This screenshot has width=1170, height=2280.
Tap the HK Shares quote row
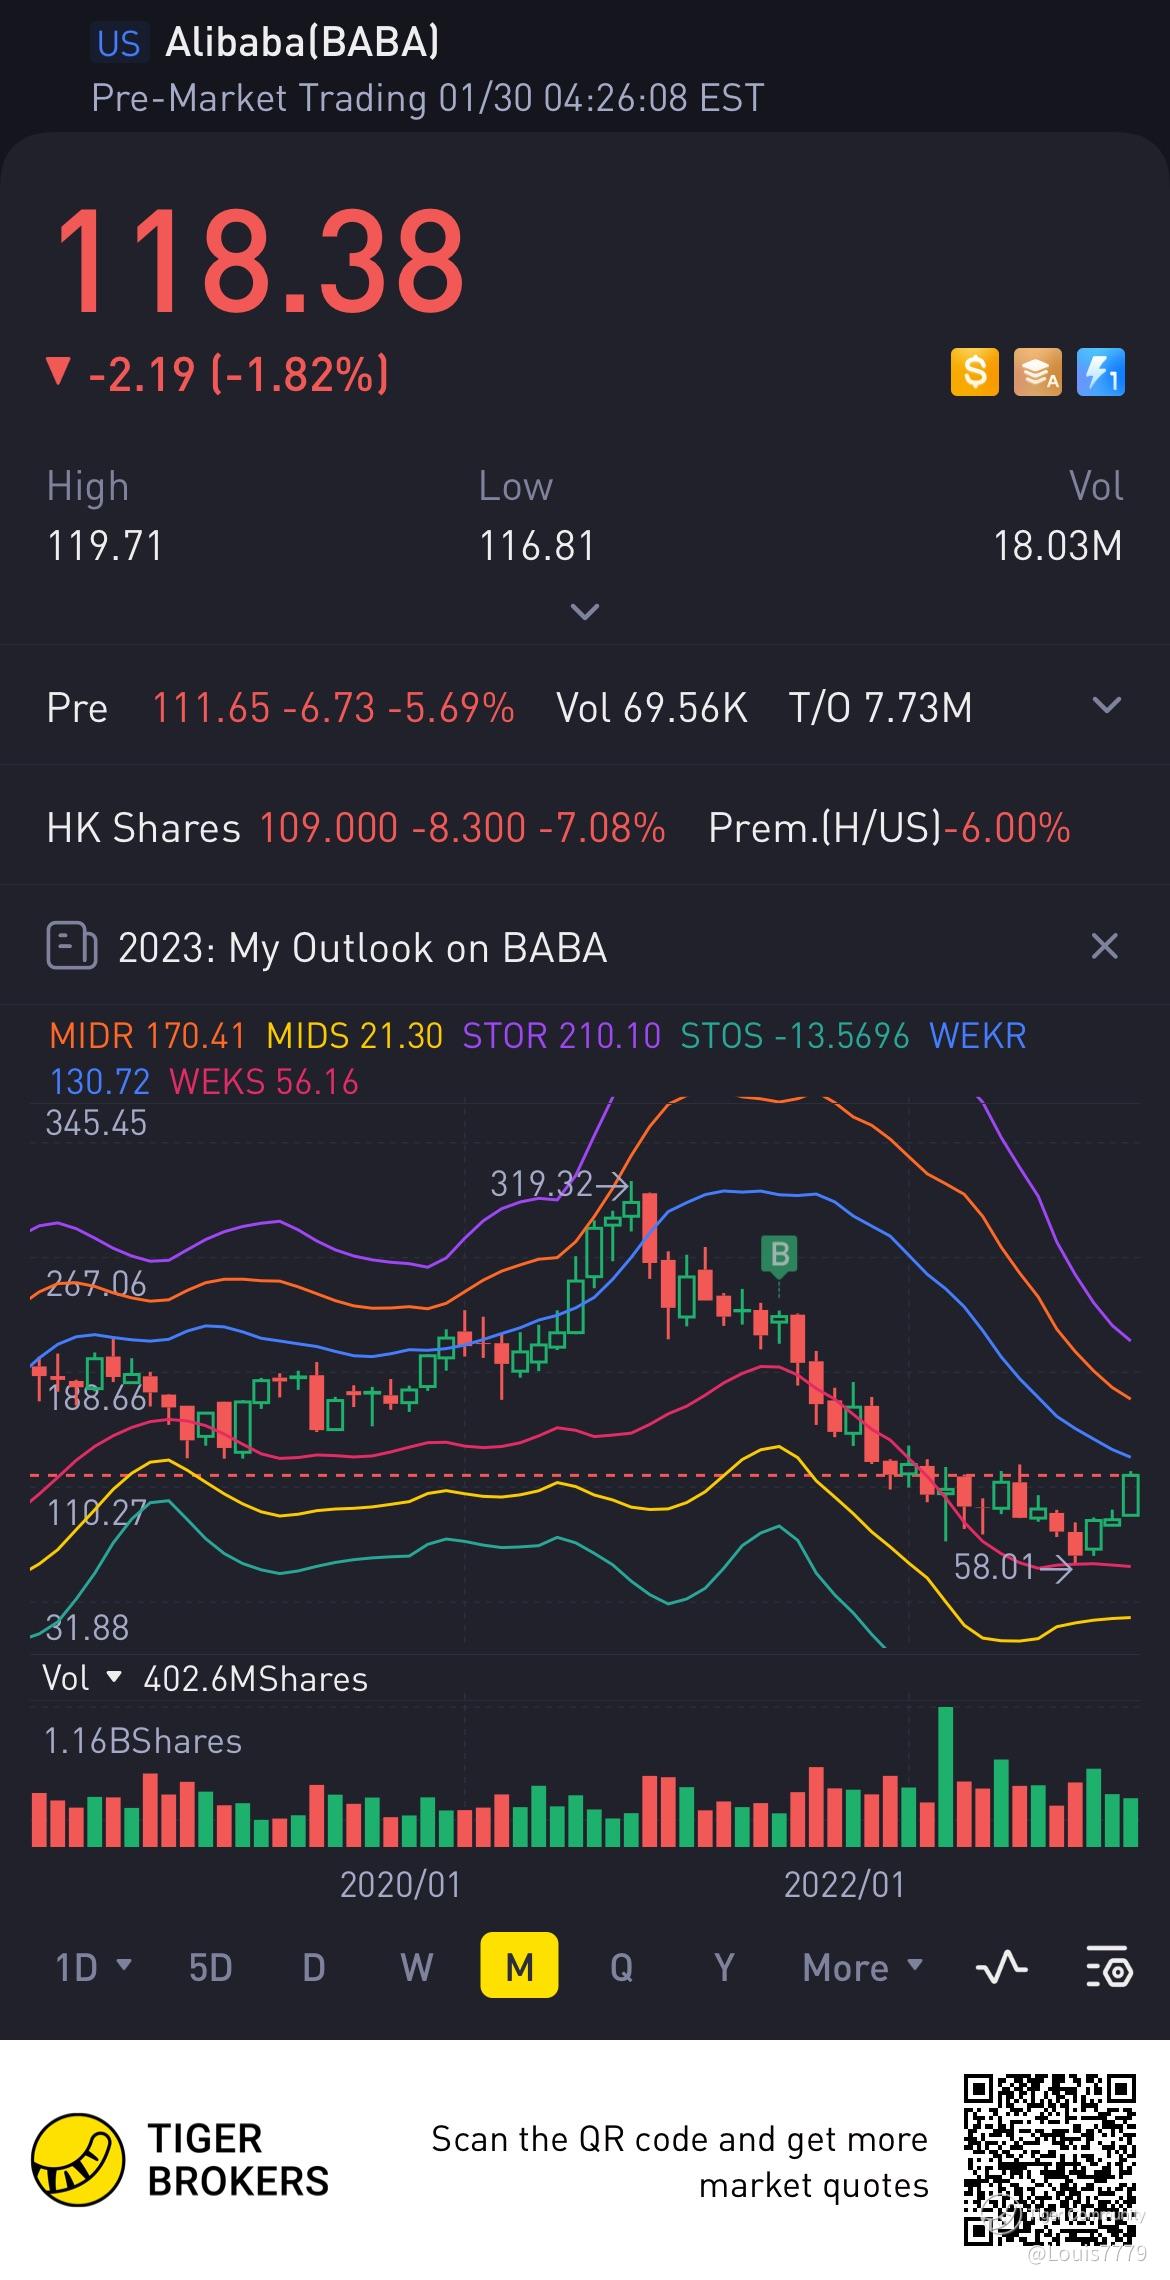point(585,827)
